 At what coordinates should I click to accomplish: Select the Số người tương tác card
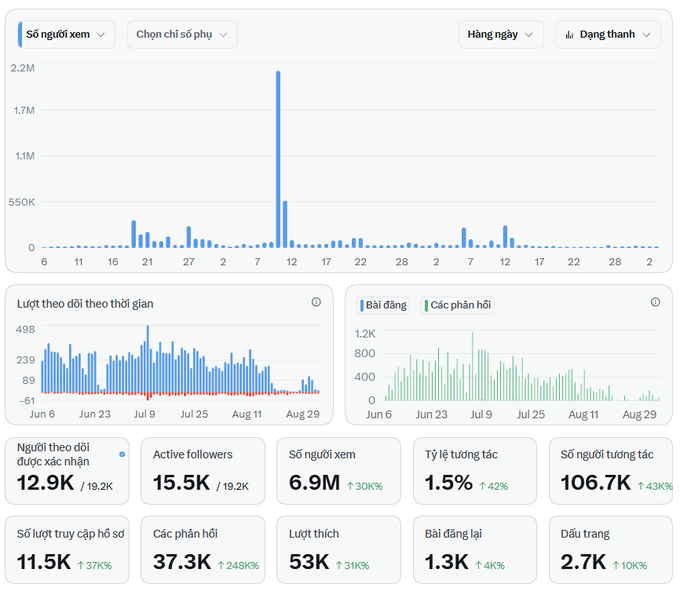point(611,470)
